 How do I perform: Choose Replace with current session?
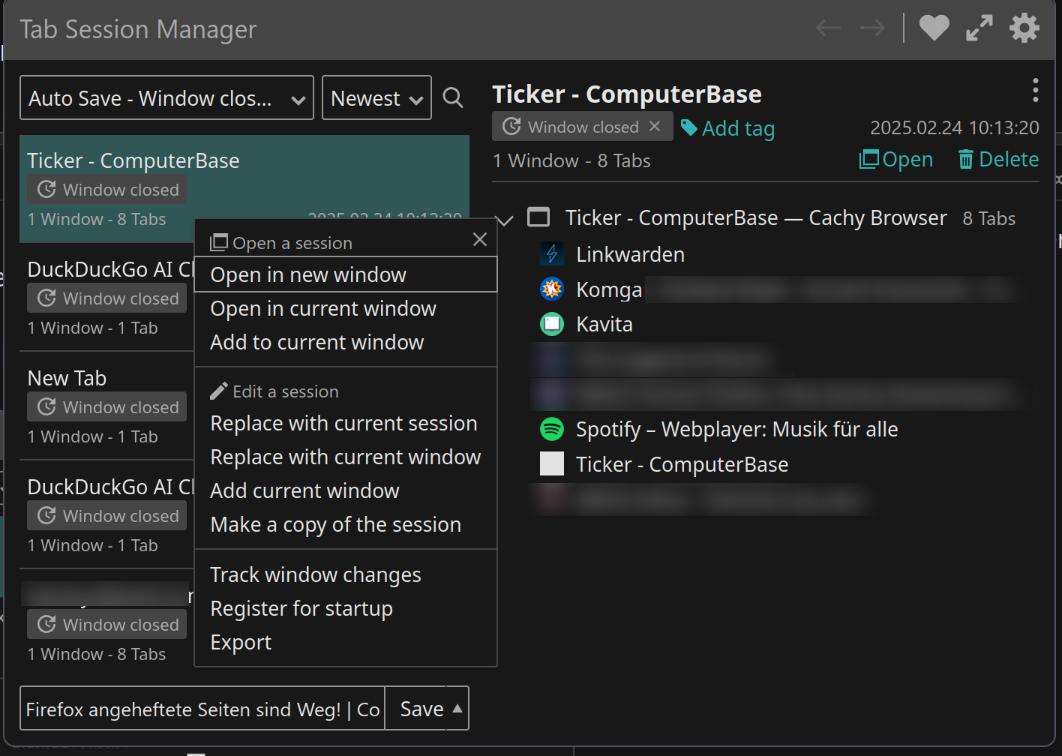pos(346,423)
